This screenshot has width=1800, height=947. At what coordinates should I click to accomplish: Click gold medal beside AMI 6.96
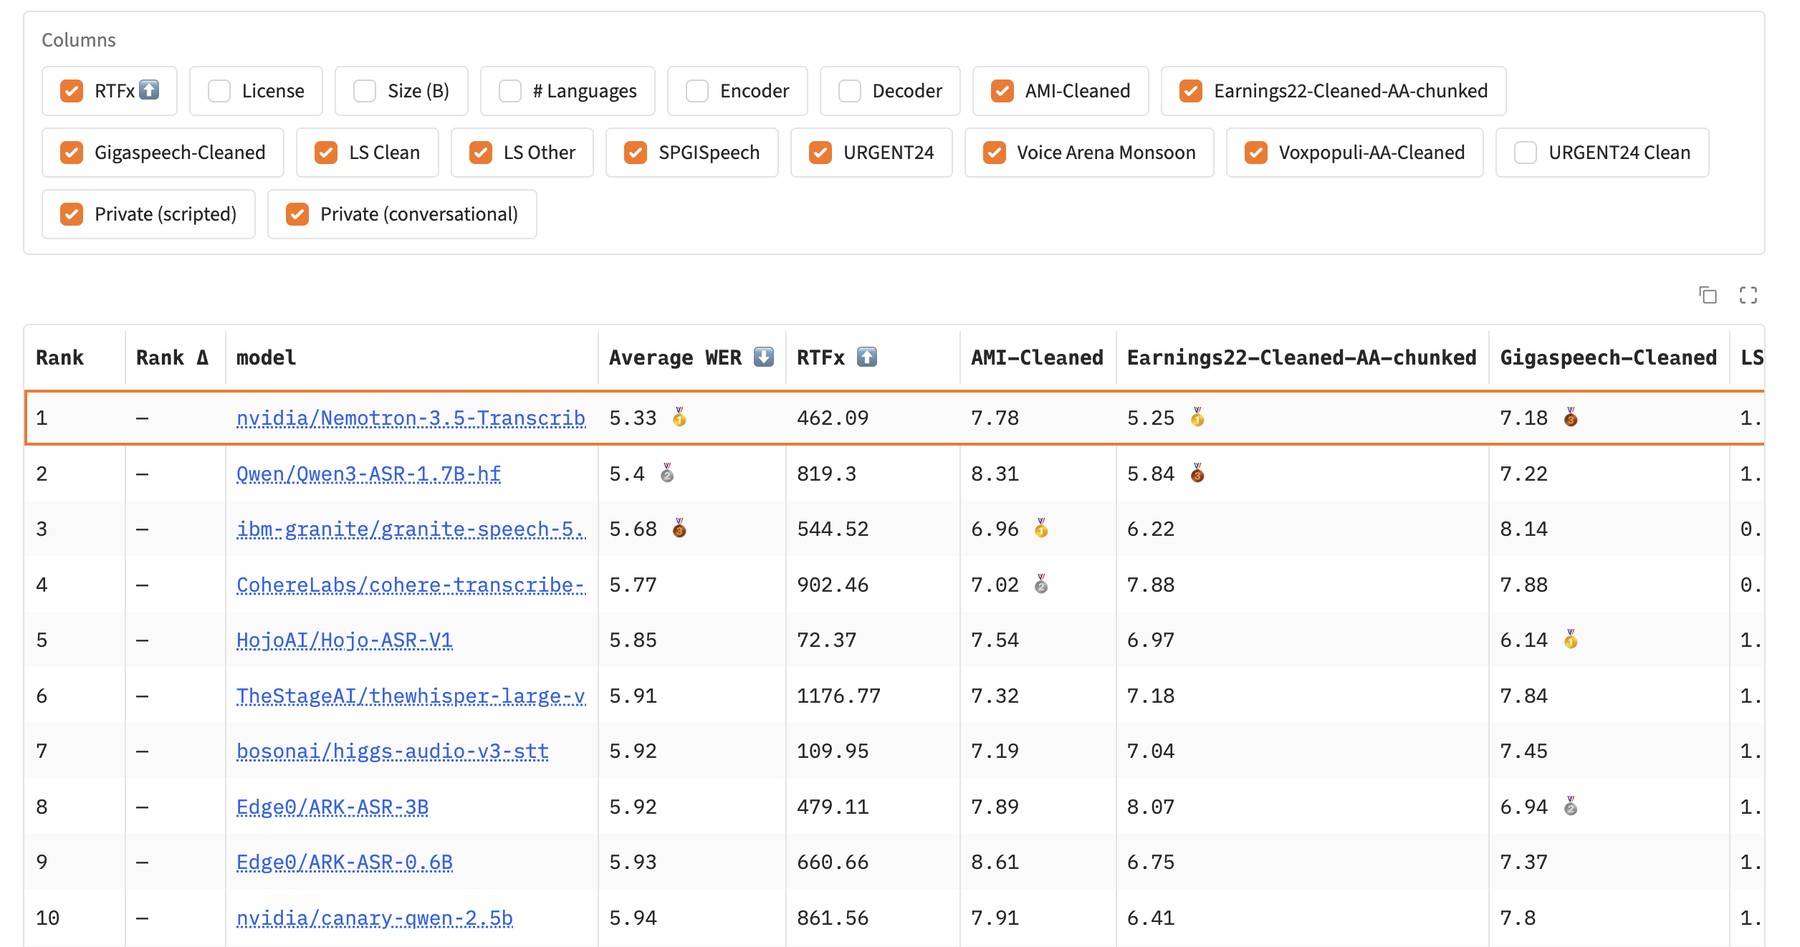(x=1041, y=529)
